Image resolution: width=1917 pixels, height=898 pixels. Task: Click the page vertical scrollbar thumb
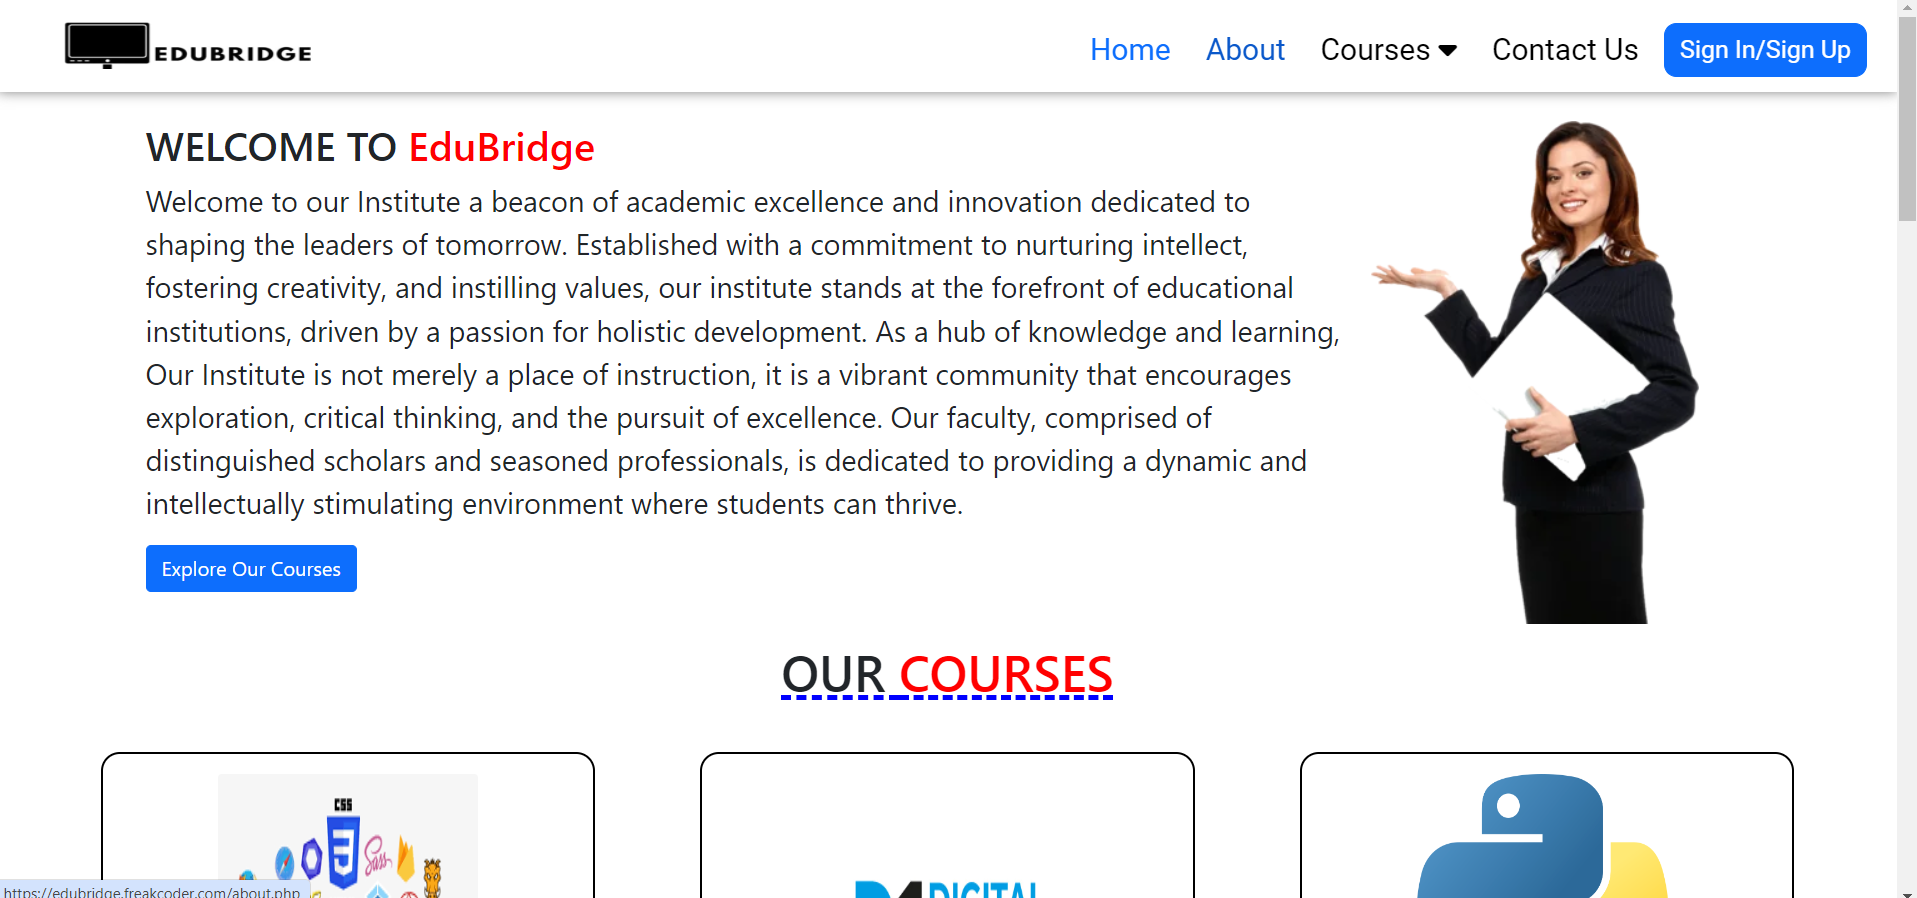coord(1907,120)
